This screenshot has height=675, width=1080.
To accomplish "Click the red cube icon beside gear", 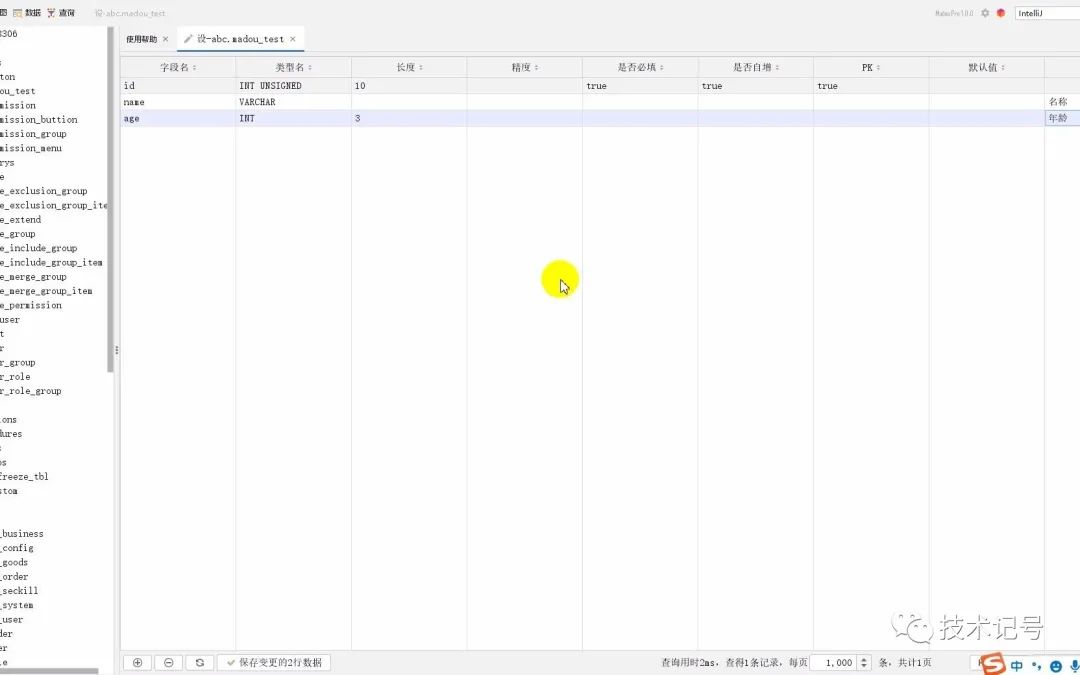I will point(1001,13).
